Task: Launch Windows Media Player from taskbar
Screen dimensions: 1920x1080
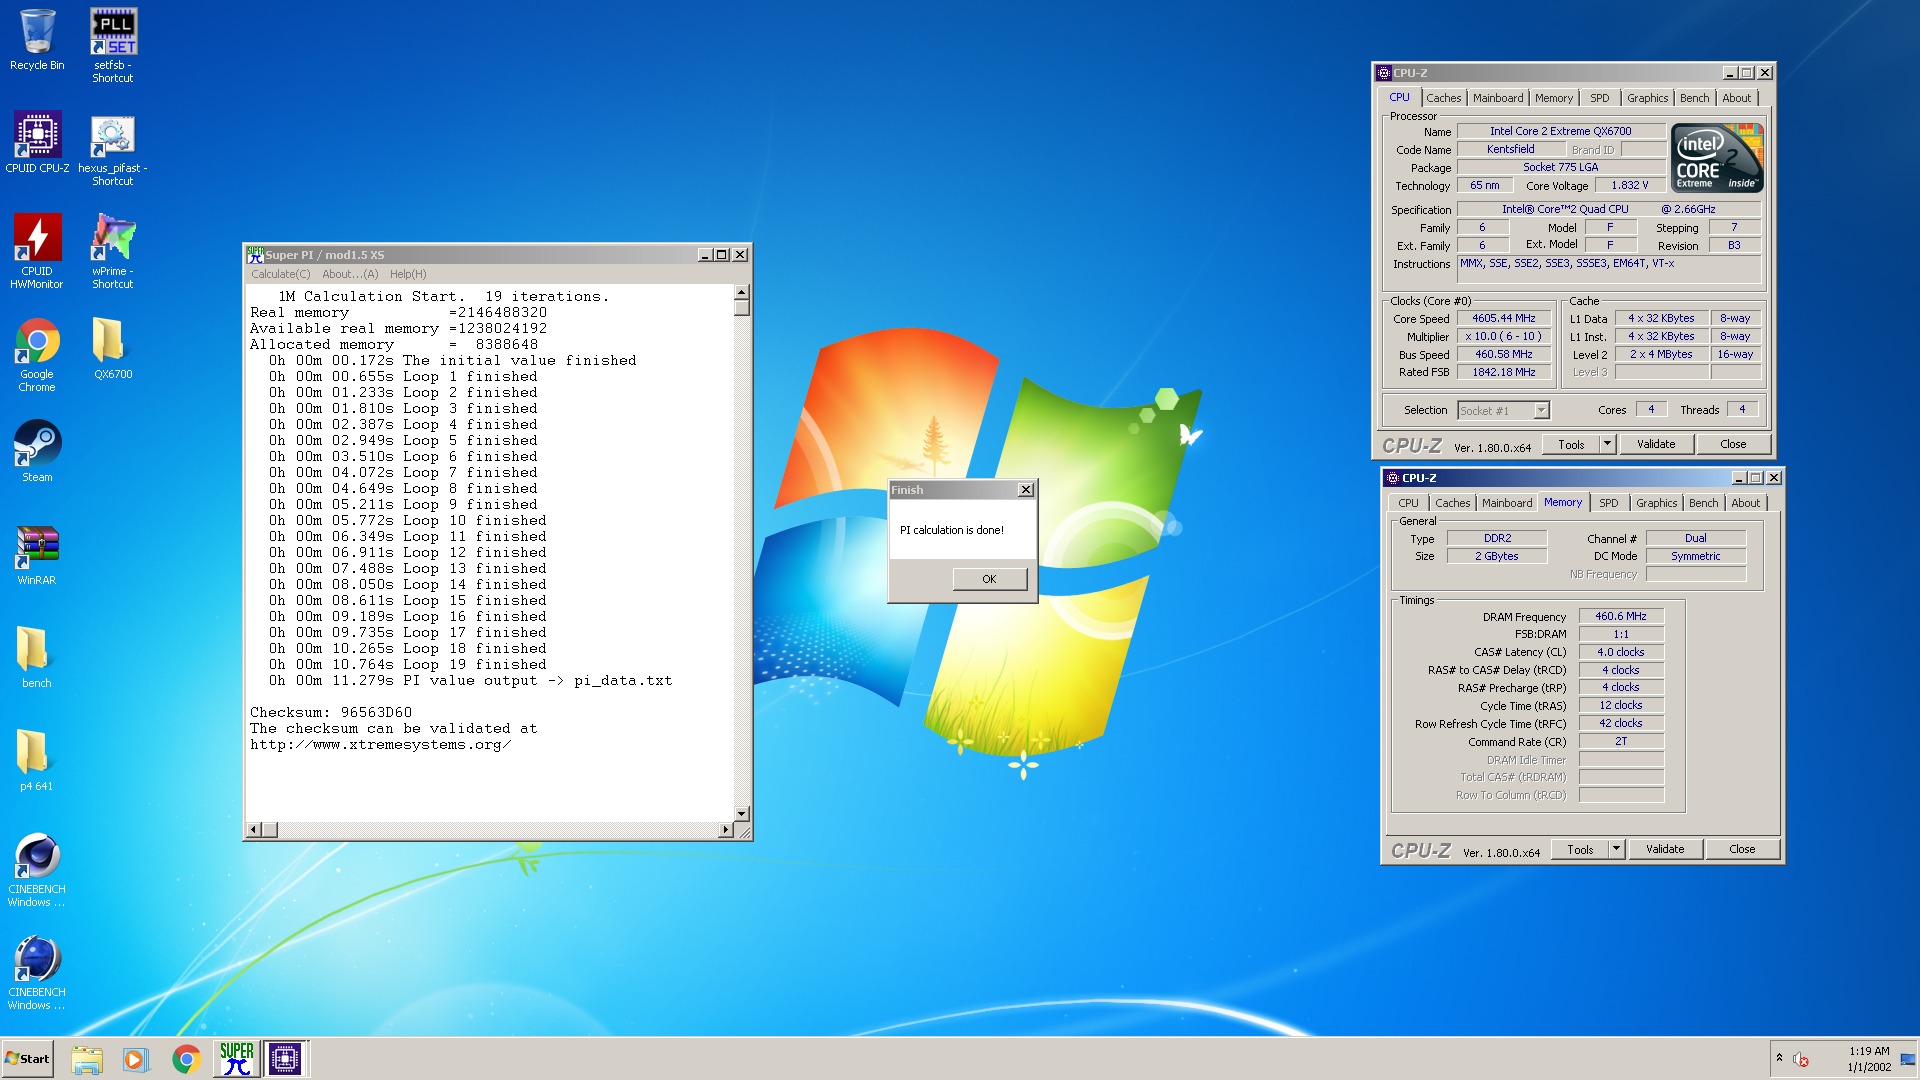Action: (x=135, y=1059)
